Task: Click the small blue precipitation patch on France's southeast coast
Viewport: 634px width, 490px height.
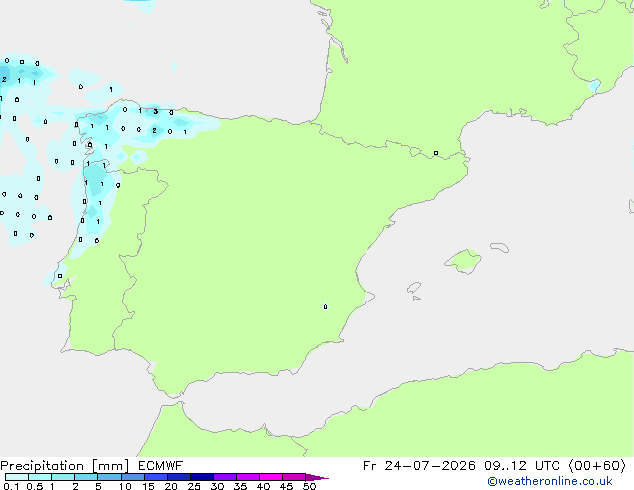Action: tap(594, 86)
